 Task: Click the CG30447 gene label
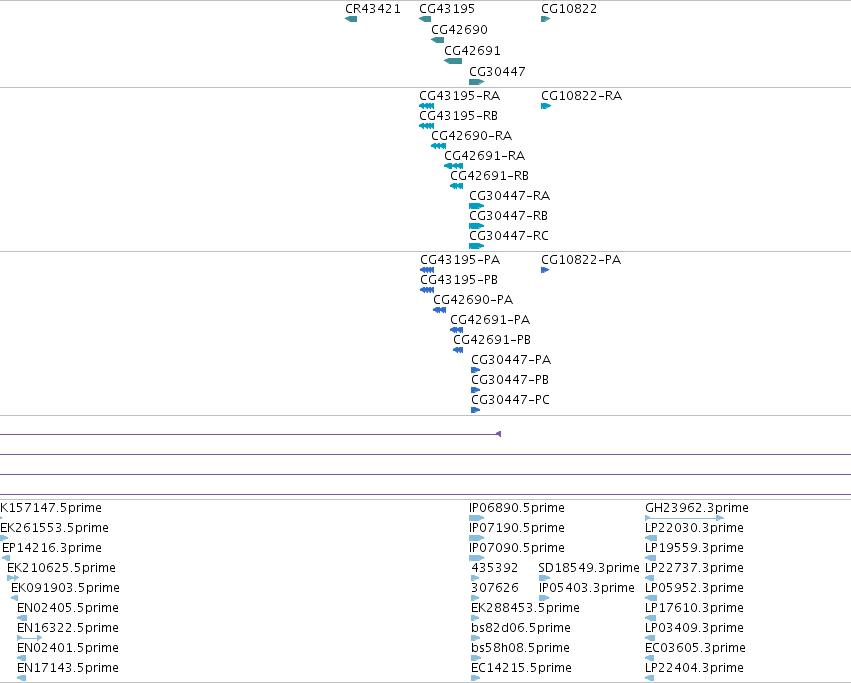tap(497, 72)
